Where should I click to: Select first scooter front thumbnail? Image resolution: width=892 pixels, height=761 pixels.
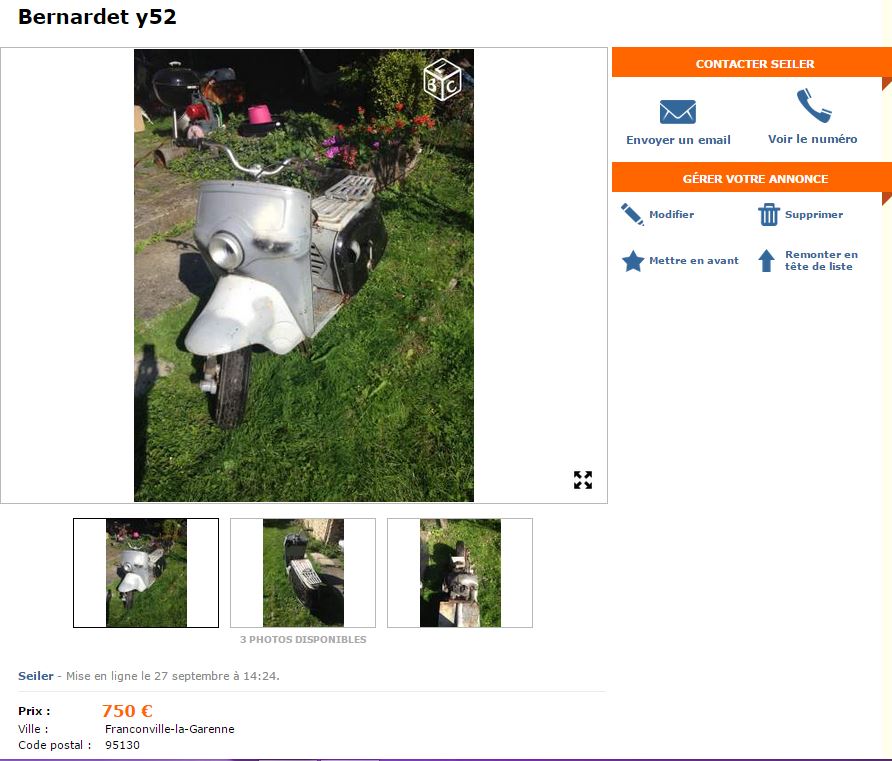point(146,573)
